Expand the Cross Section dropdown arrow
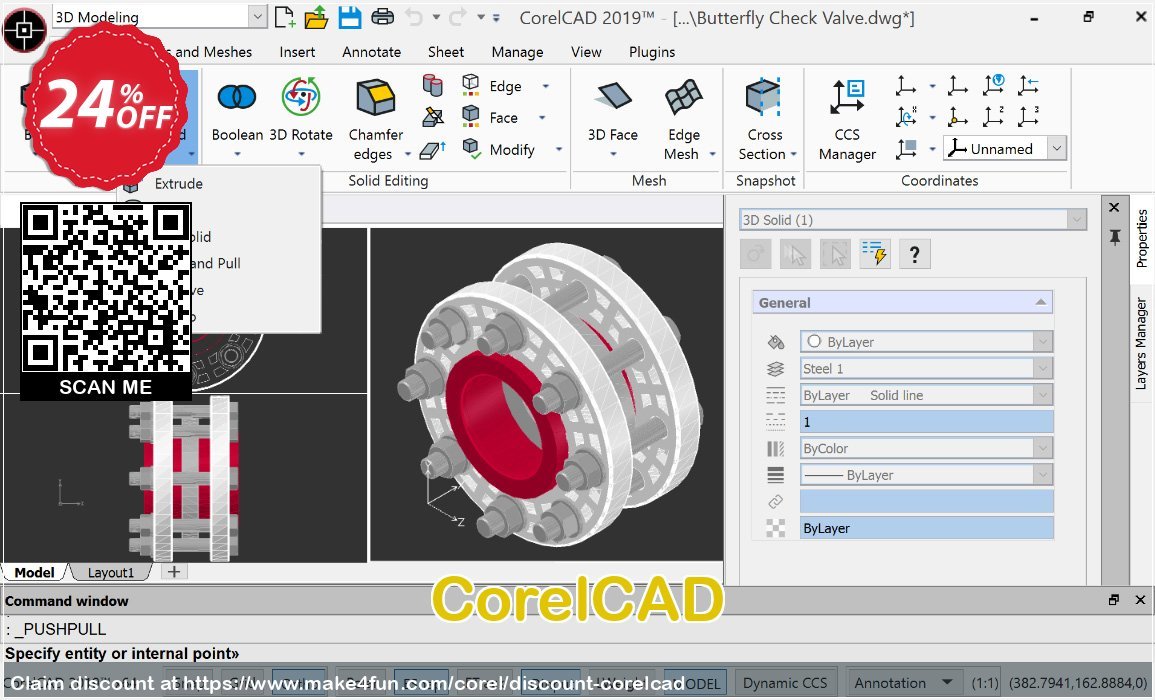1155x700 pixels. point(793,154)
